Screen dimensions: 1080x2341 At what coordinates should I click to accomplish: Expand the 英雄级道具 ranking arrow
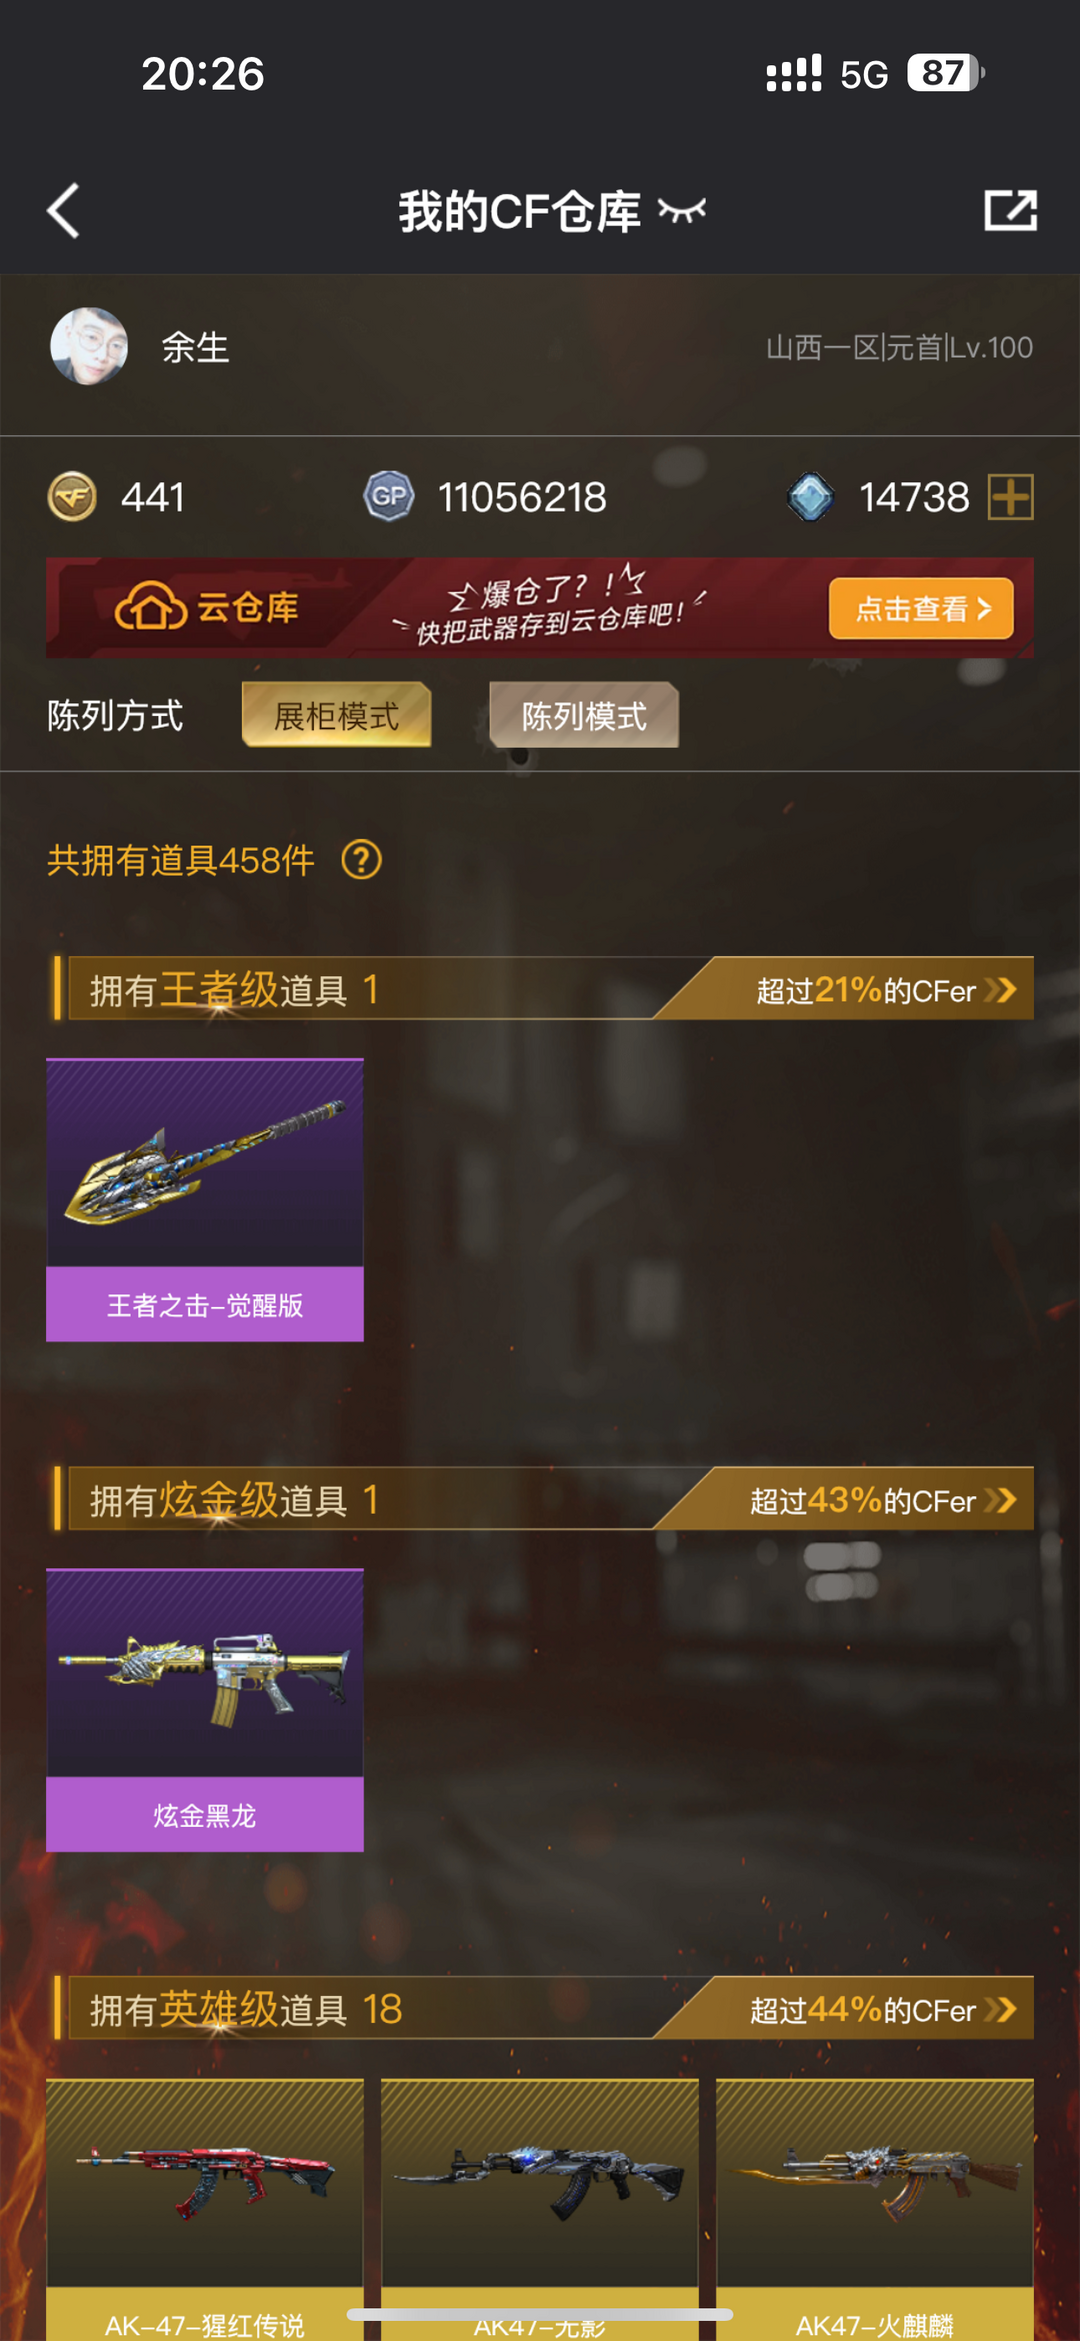coord(1001,2009)
